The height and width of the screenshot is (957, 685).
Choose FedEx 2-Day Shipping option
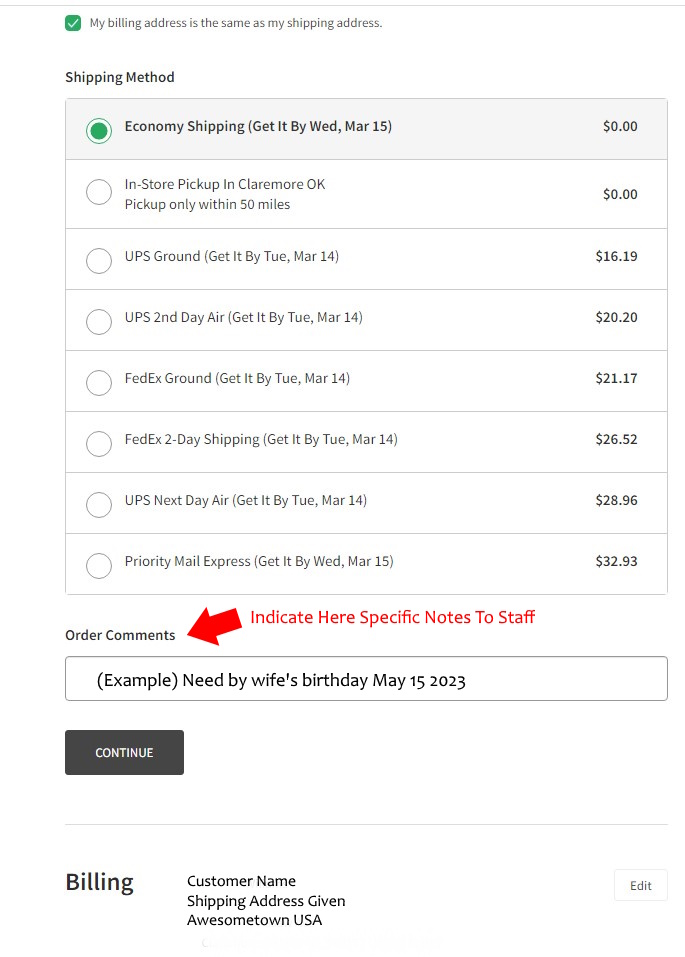[99, 443]
